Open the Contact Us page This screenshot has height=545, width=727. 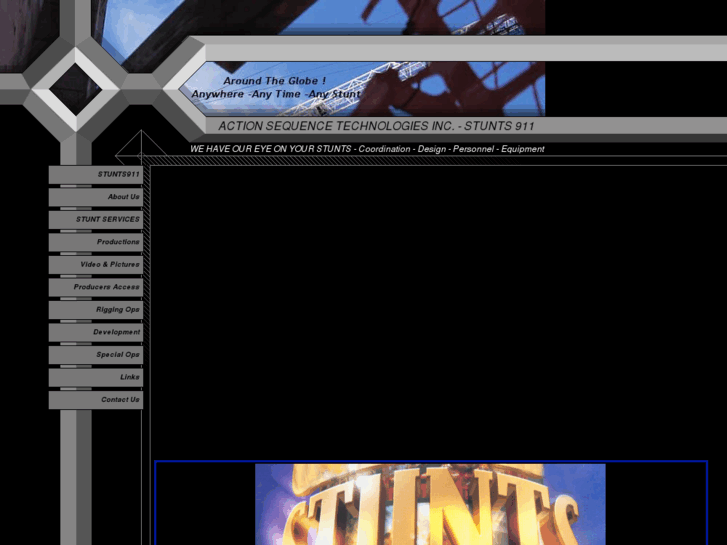[x=96, y=400]
